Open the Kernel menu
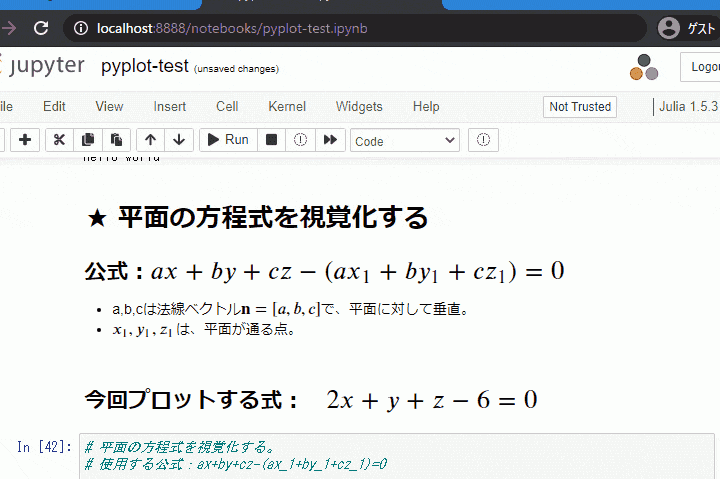Image resolution: width=720 pixels, height=479 pixels. point(287,107)
